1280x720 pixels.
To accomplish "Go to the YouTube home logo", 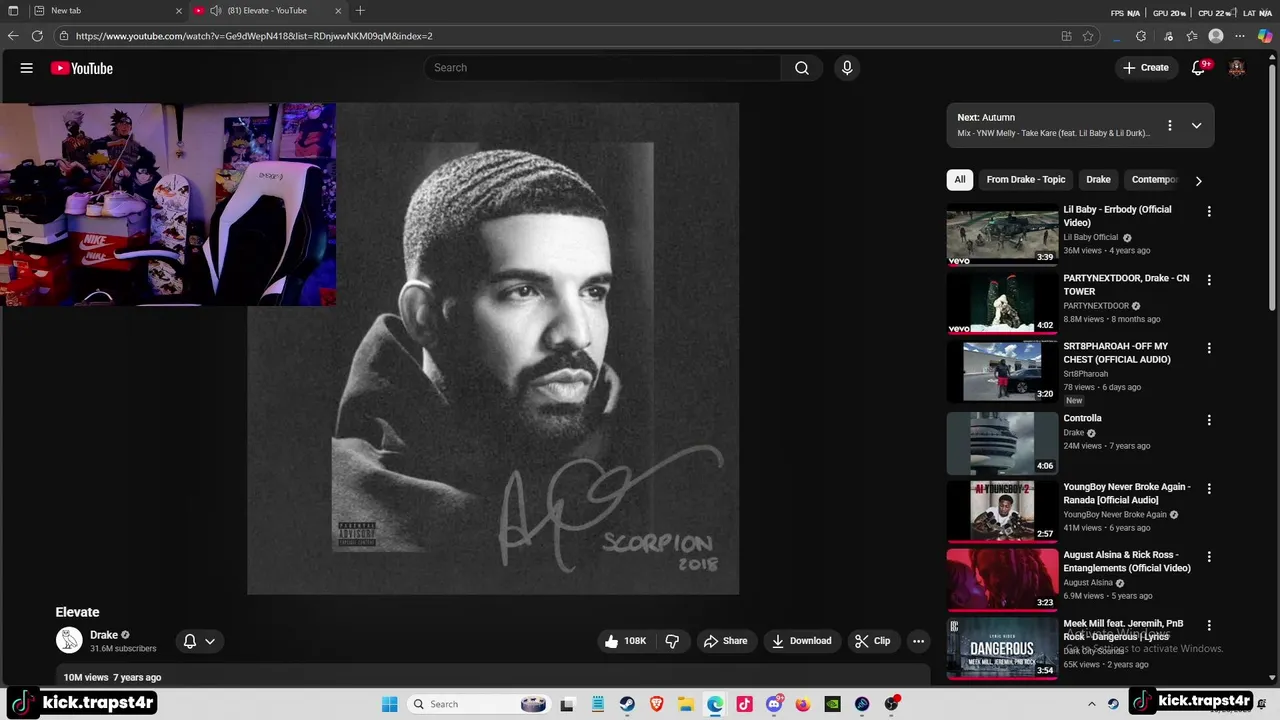I will pyautogui.click(x=82, y=68).
